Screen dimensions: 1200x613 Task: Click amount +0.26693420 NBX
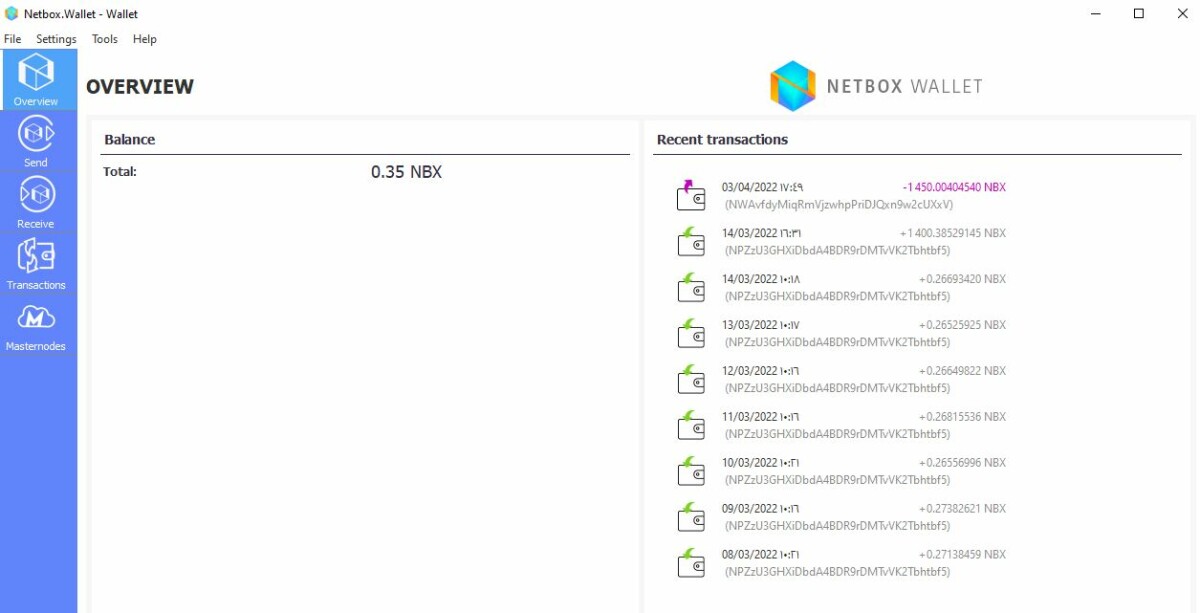tap(963, 279)
